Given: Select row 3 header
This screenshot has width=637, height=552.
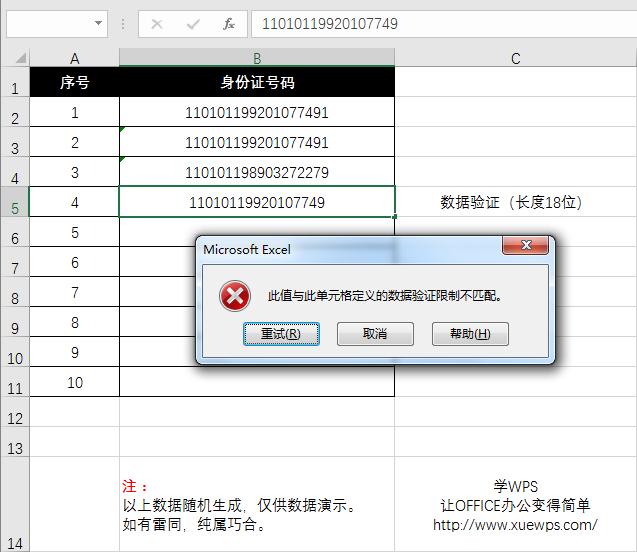Looking at the screenshot, I should 15,142.
